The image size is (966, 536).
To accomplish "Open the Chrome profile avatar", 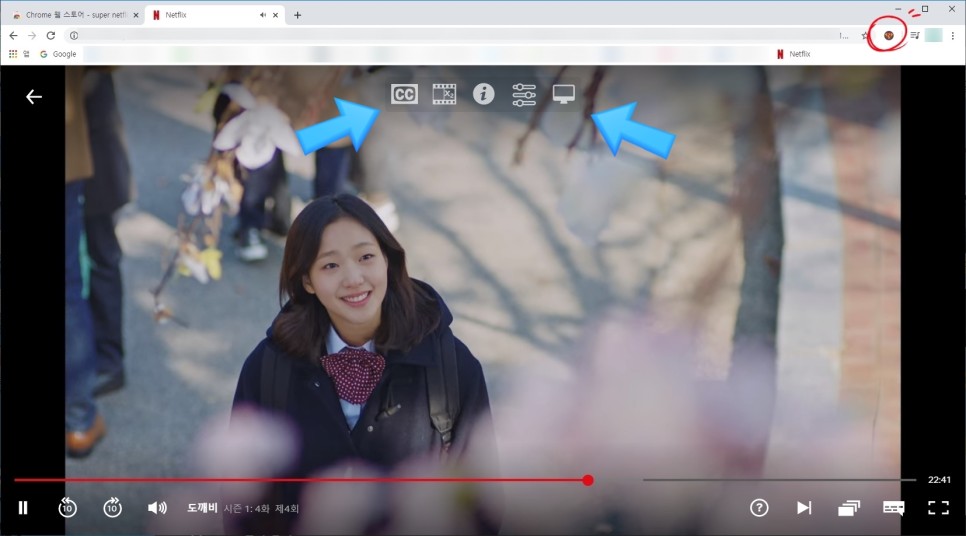I will [x=933, y=35].
